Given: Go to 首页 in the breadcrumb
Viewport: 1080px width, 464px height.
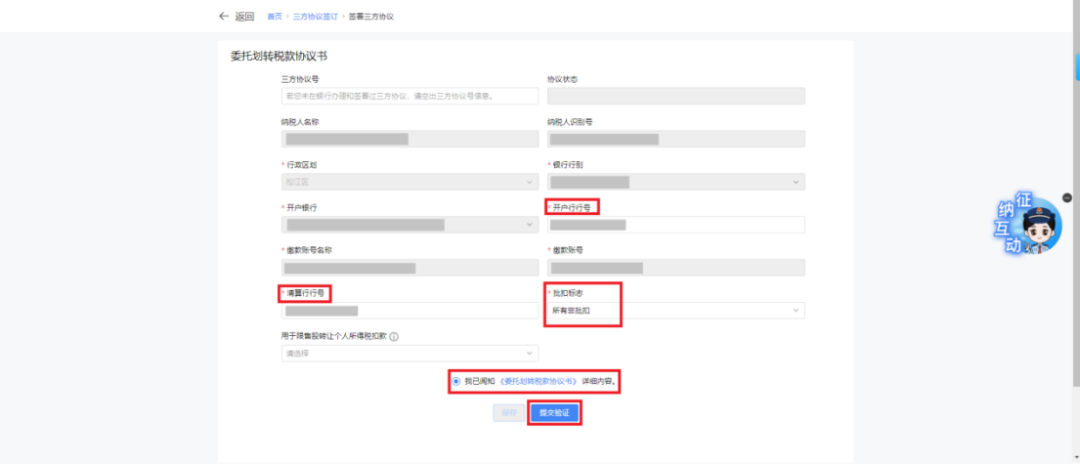Looking at the screenshot, I should pos(274,17).
